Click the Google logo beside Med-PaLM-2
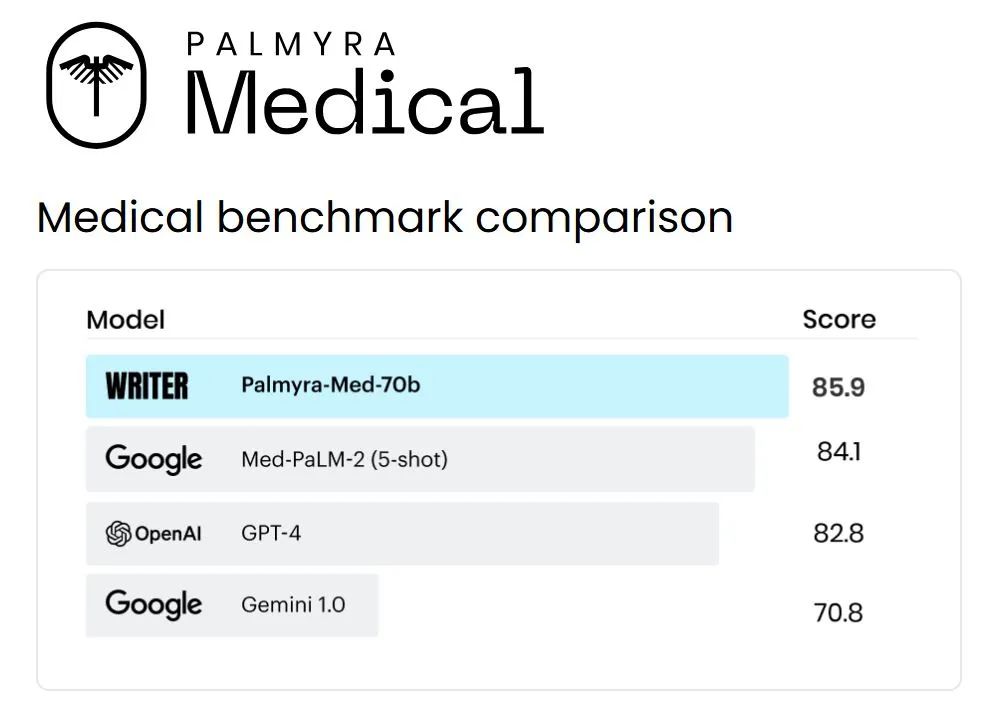The width and height of the screenshot is (998, 716). pos(153,459)
